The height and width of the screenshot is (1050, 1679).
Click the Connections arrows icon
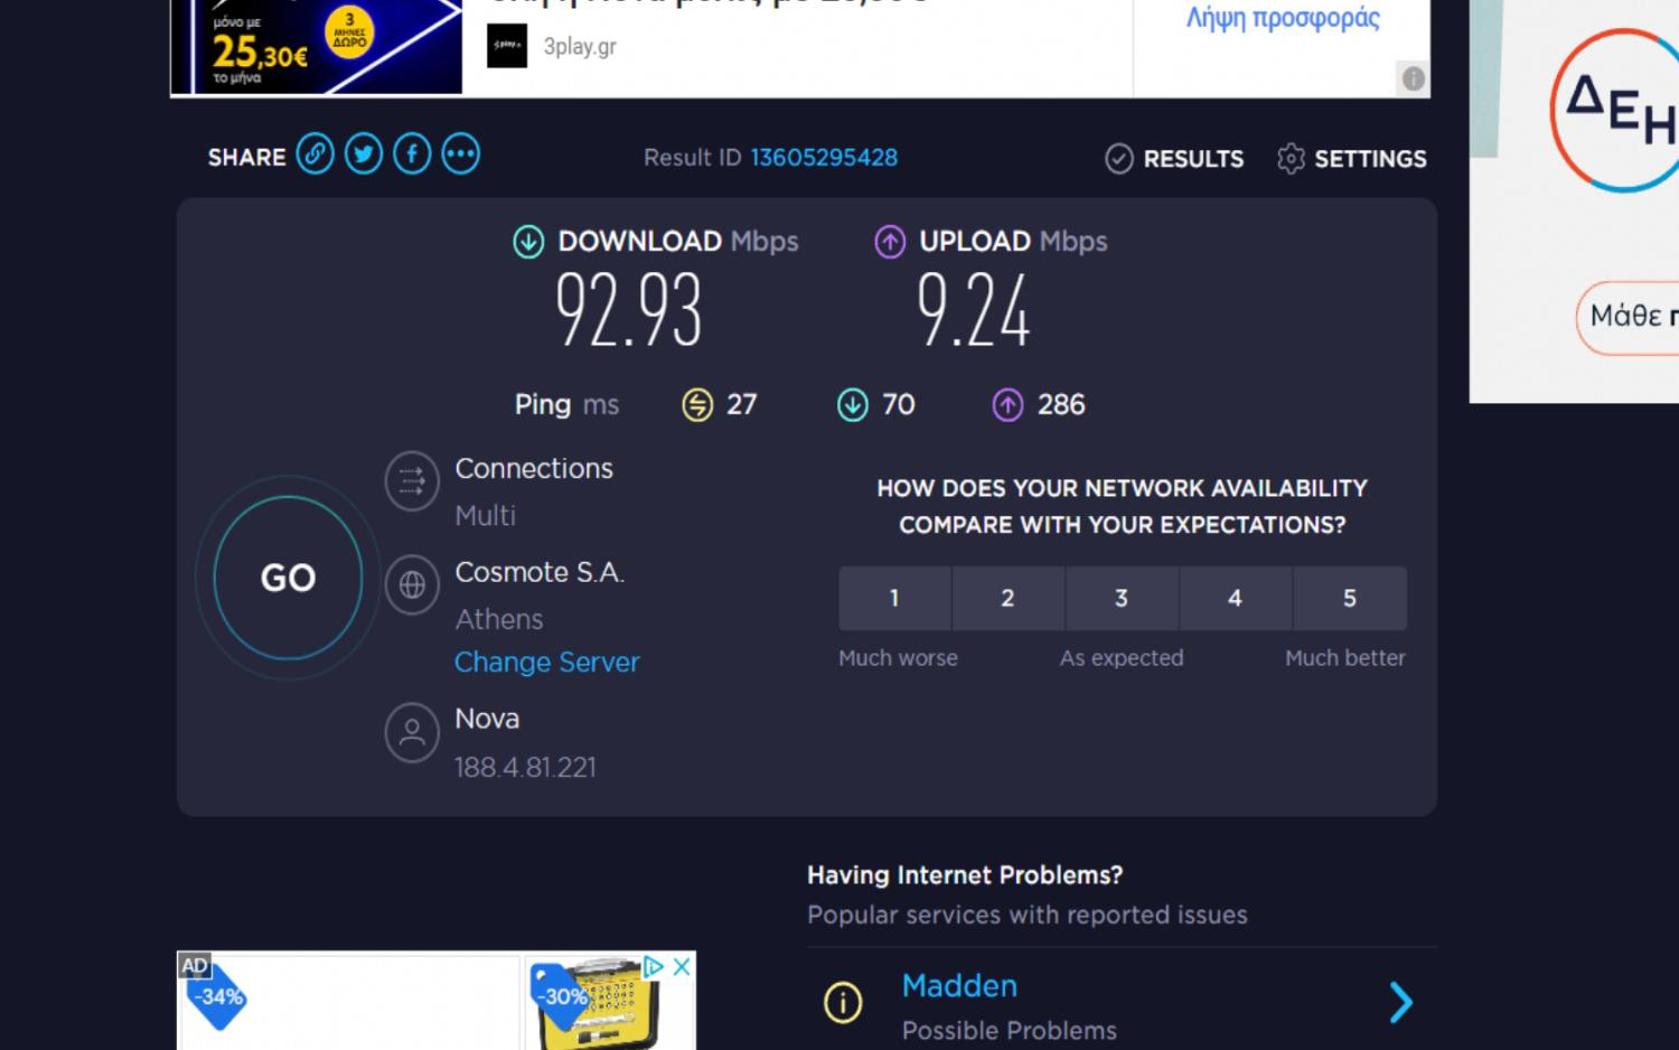[412, 482]
